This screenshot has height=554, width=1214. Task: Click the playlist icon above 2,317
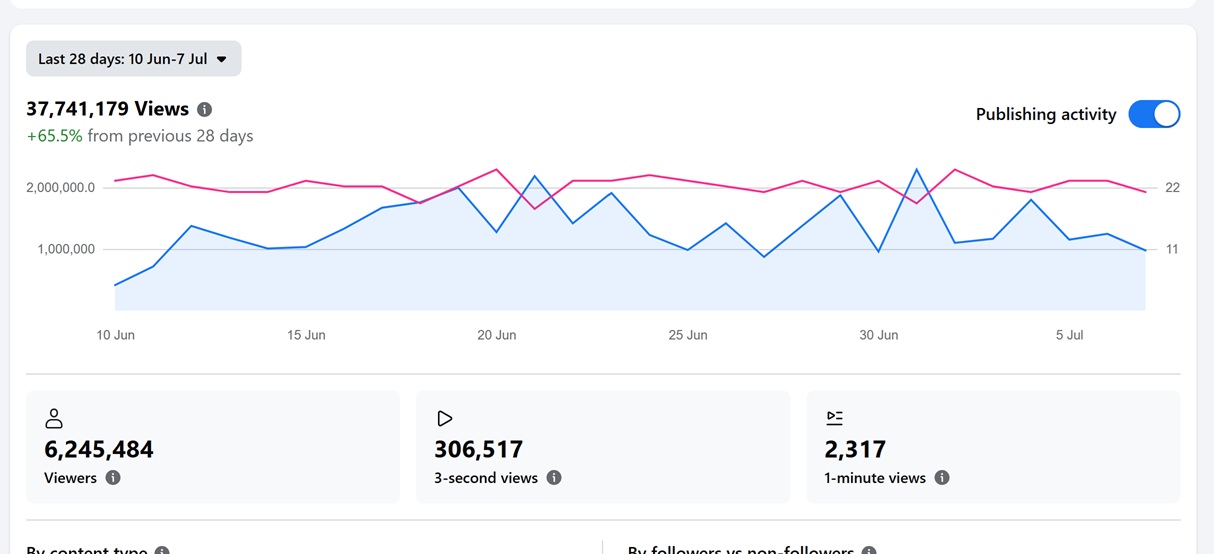(x=835, y=418)
